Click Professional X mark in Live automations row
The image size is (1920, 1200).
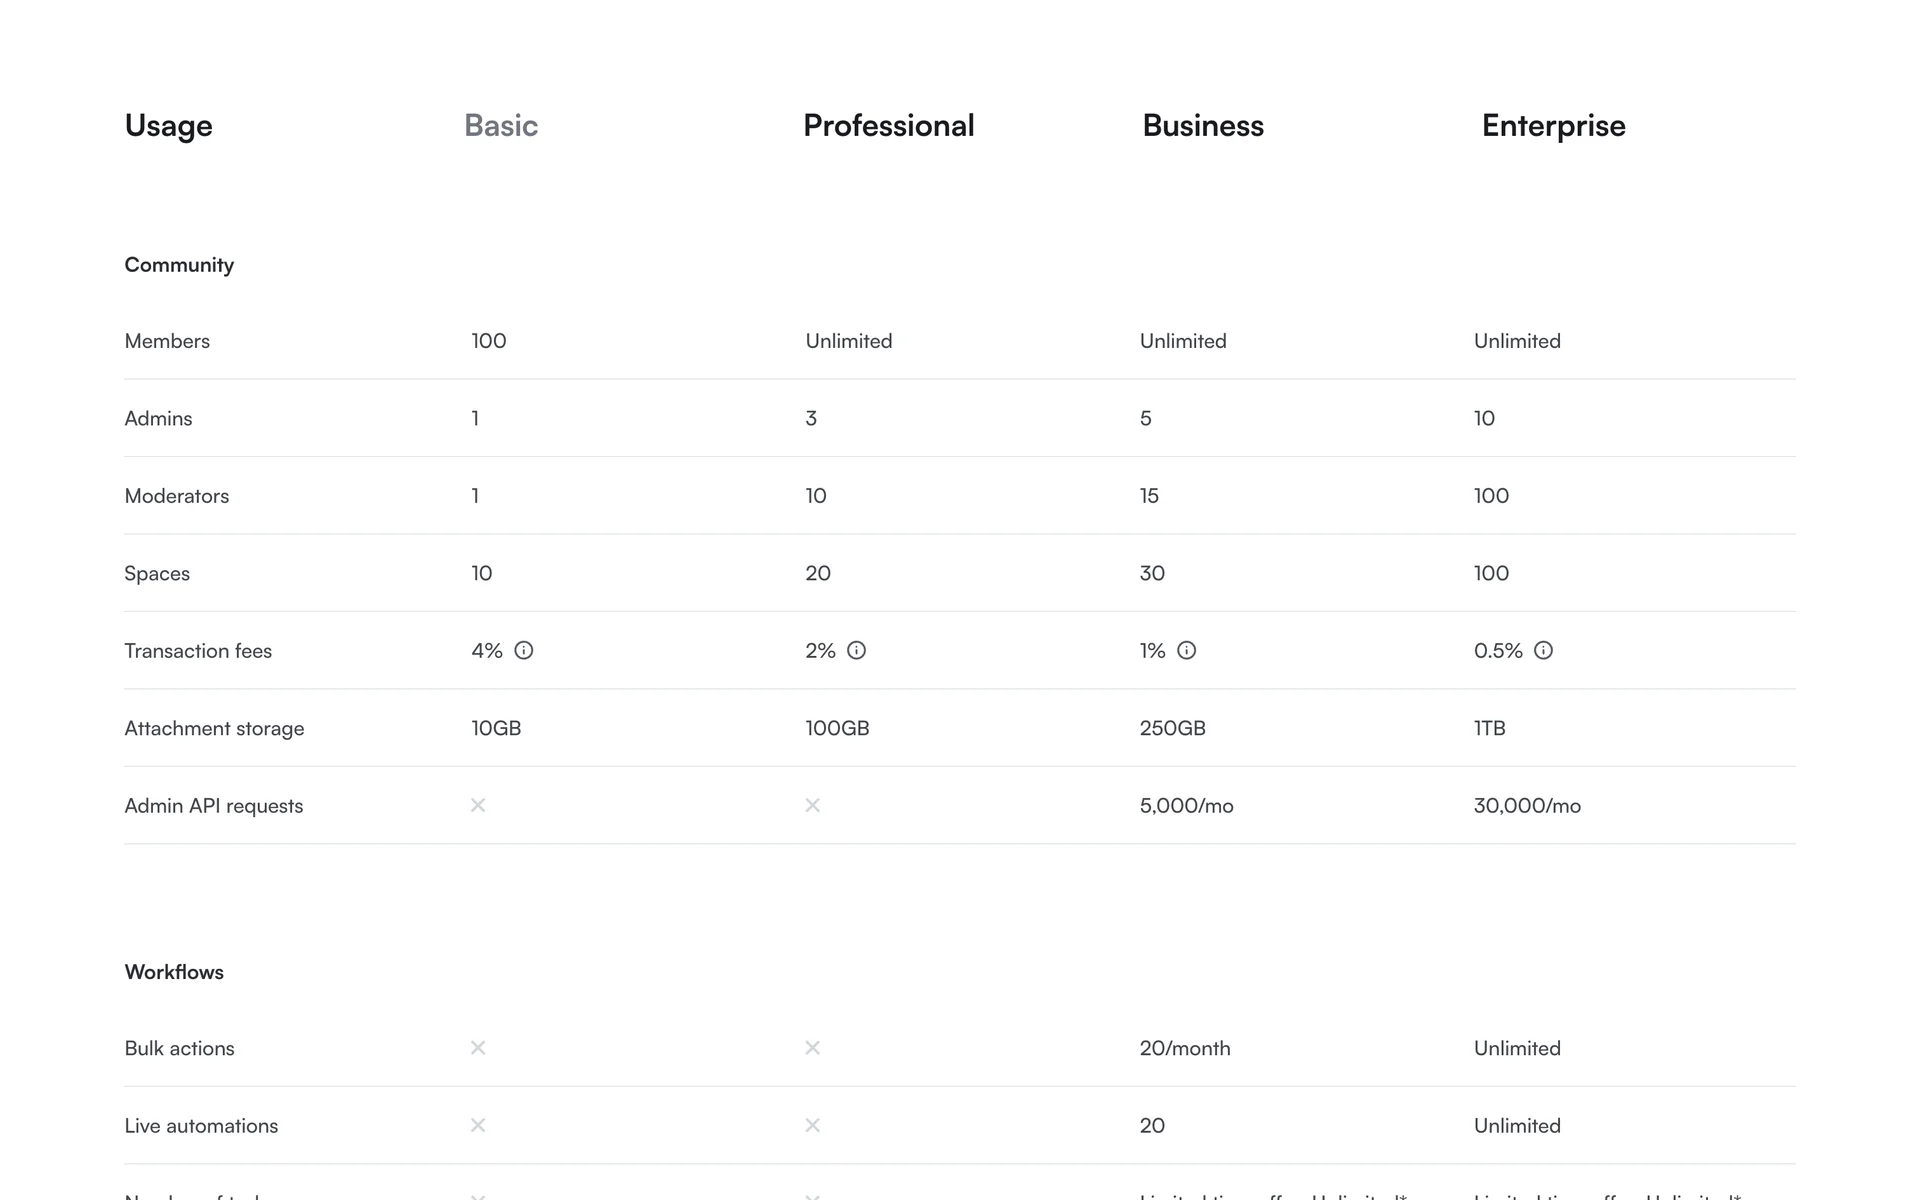click(812, 1125)
